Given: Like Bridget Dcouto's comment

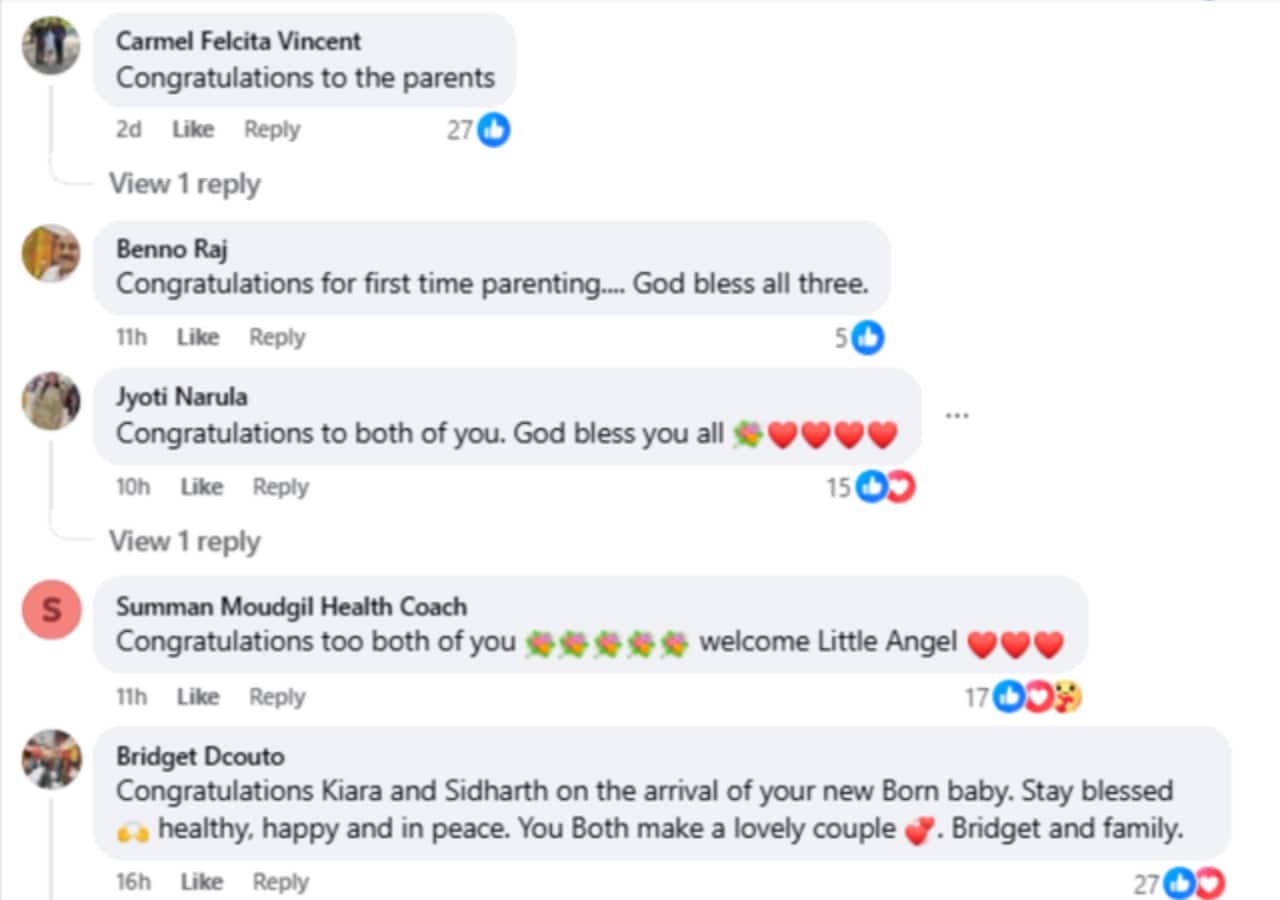Looking at the screenshot, I should 201,882.
